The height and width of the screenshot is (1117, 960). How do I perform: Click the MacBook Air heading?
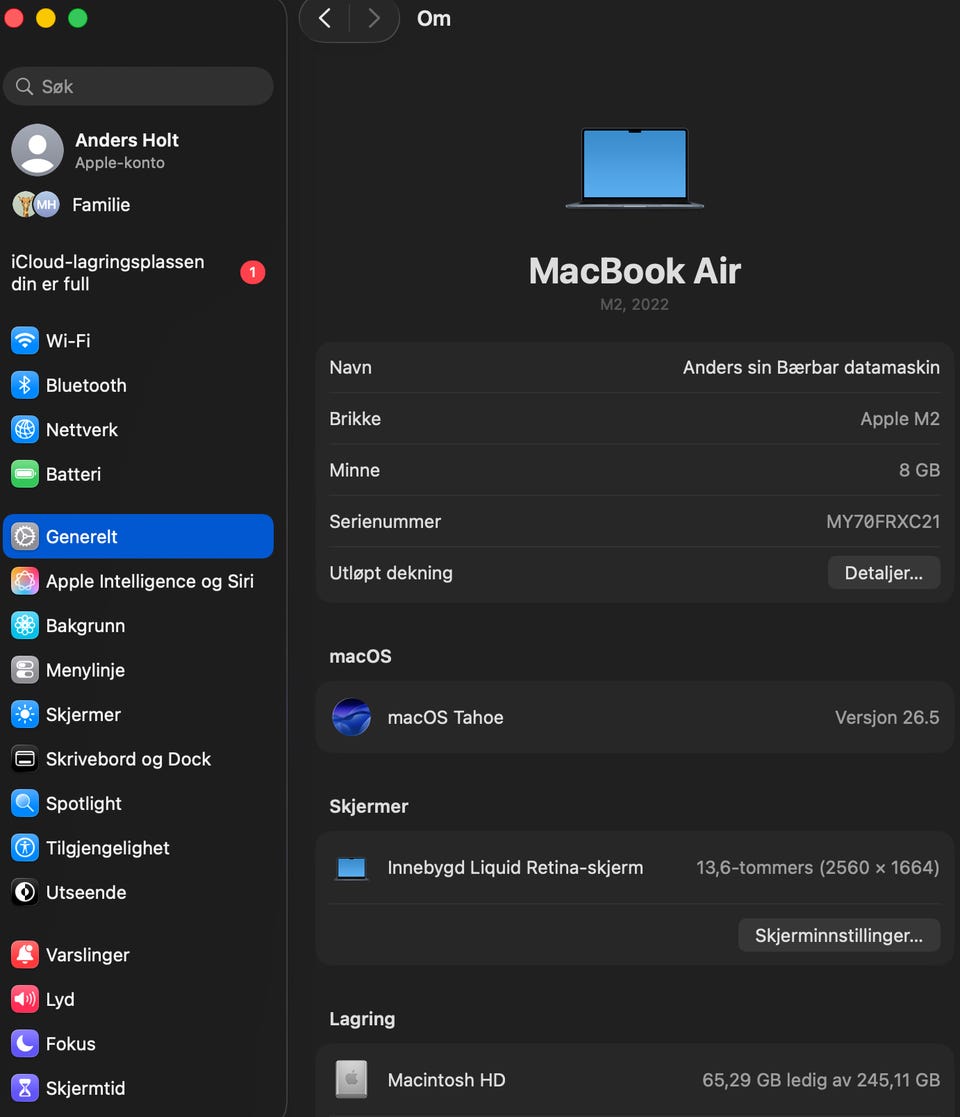pyautogui.click(x=635, y=271)
